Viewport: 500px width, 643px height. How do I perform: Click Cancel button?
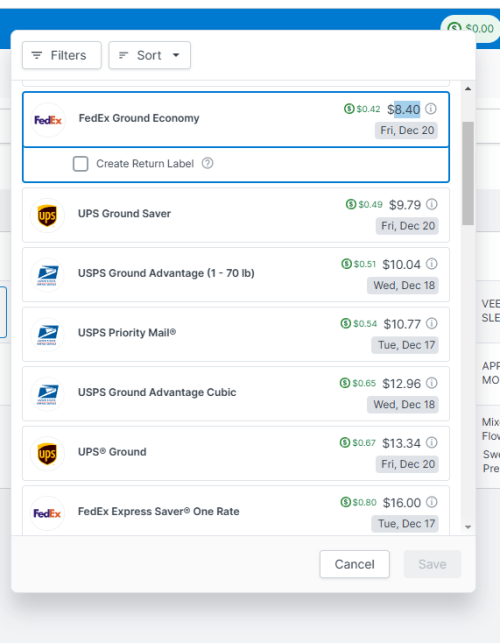coord(354,564)
